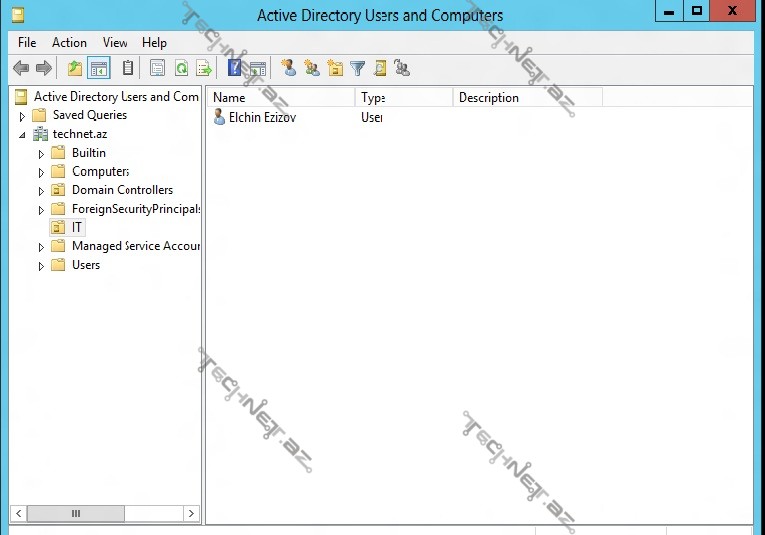
Task: Maximize the Active Directory window
Action: pyautogui.click(x=697, y=11)
